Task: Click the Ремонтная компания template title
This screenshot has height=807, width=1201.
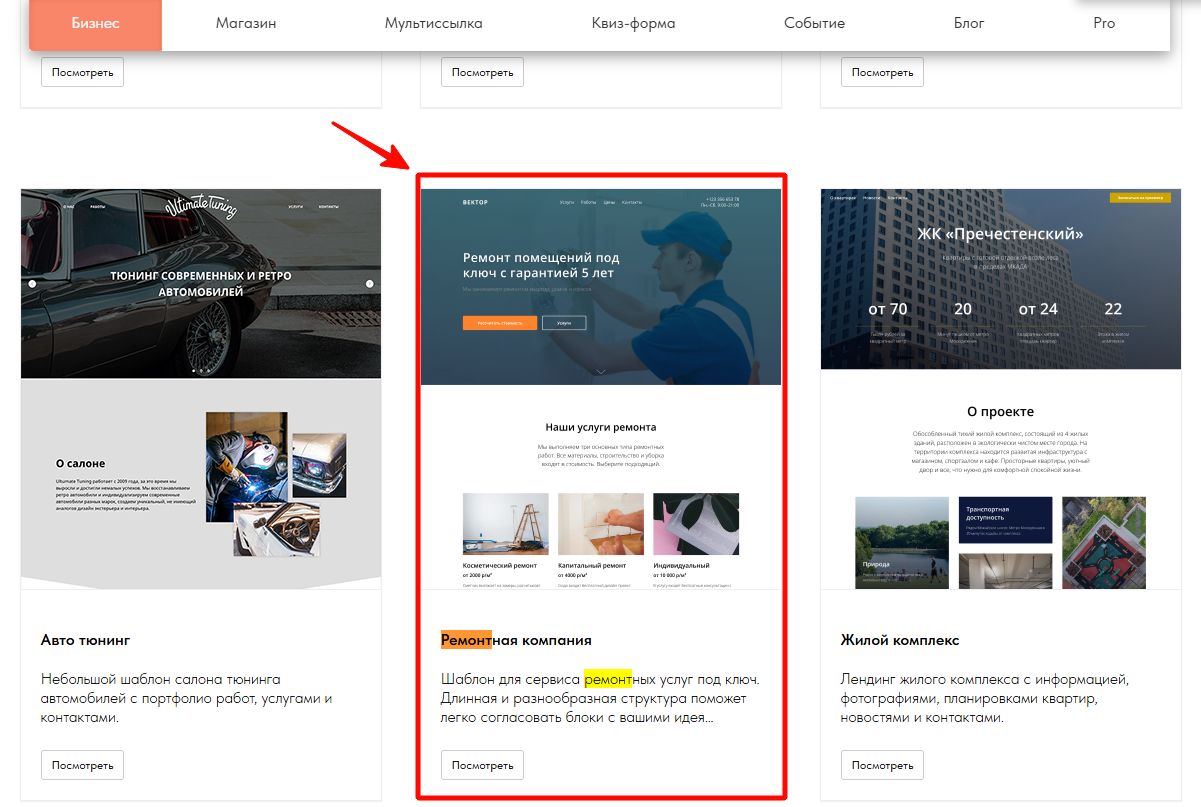Action: (516, 640)
